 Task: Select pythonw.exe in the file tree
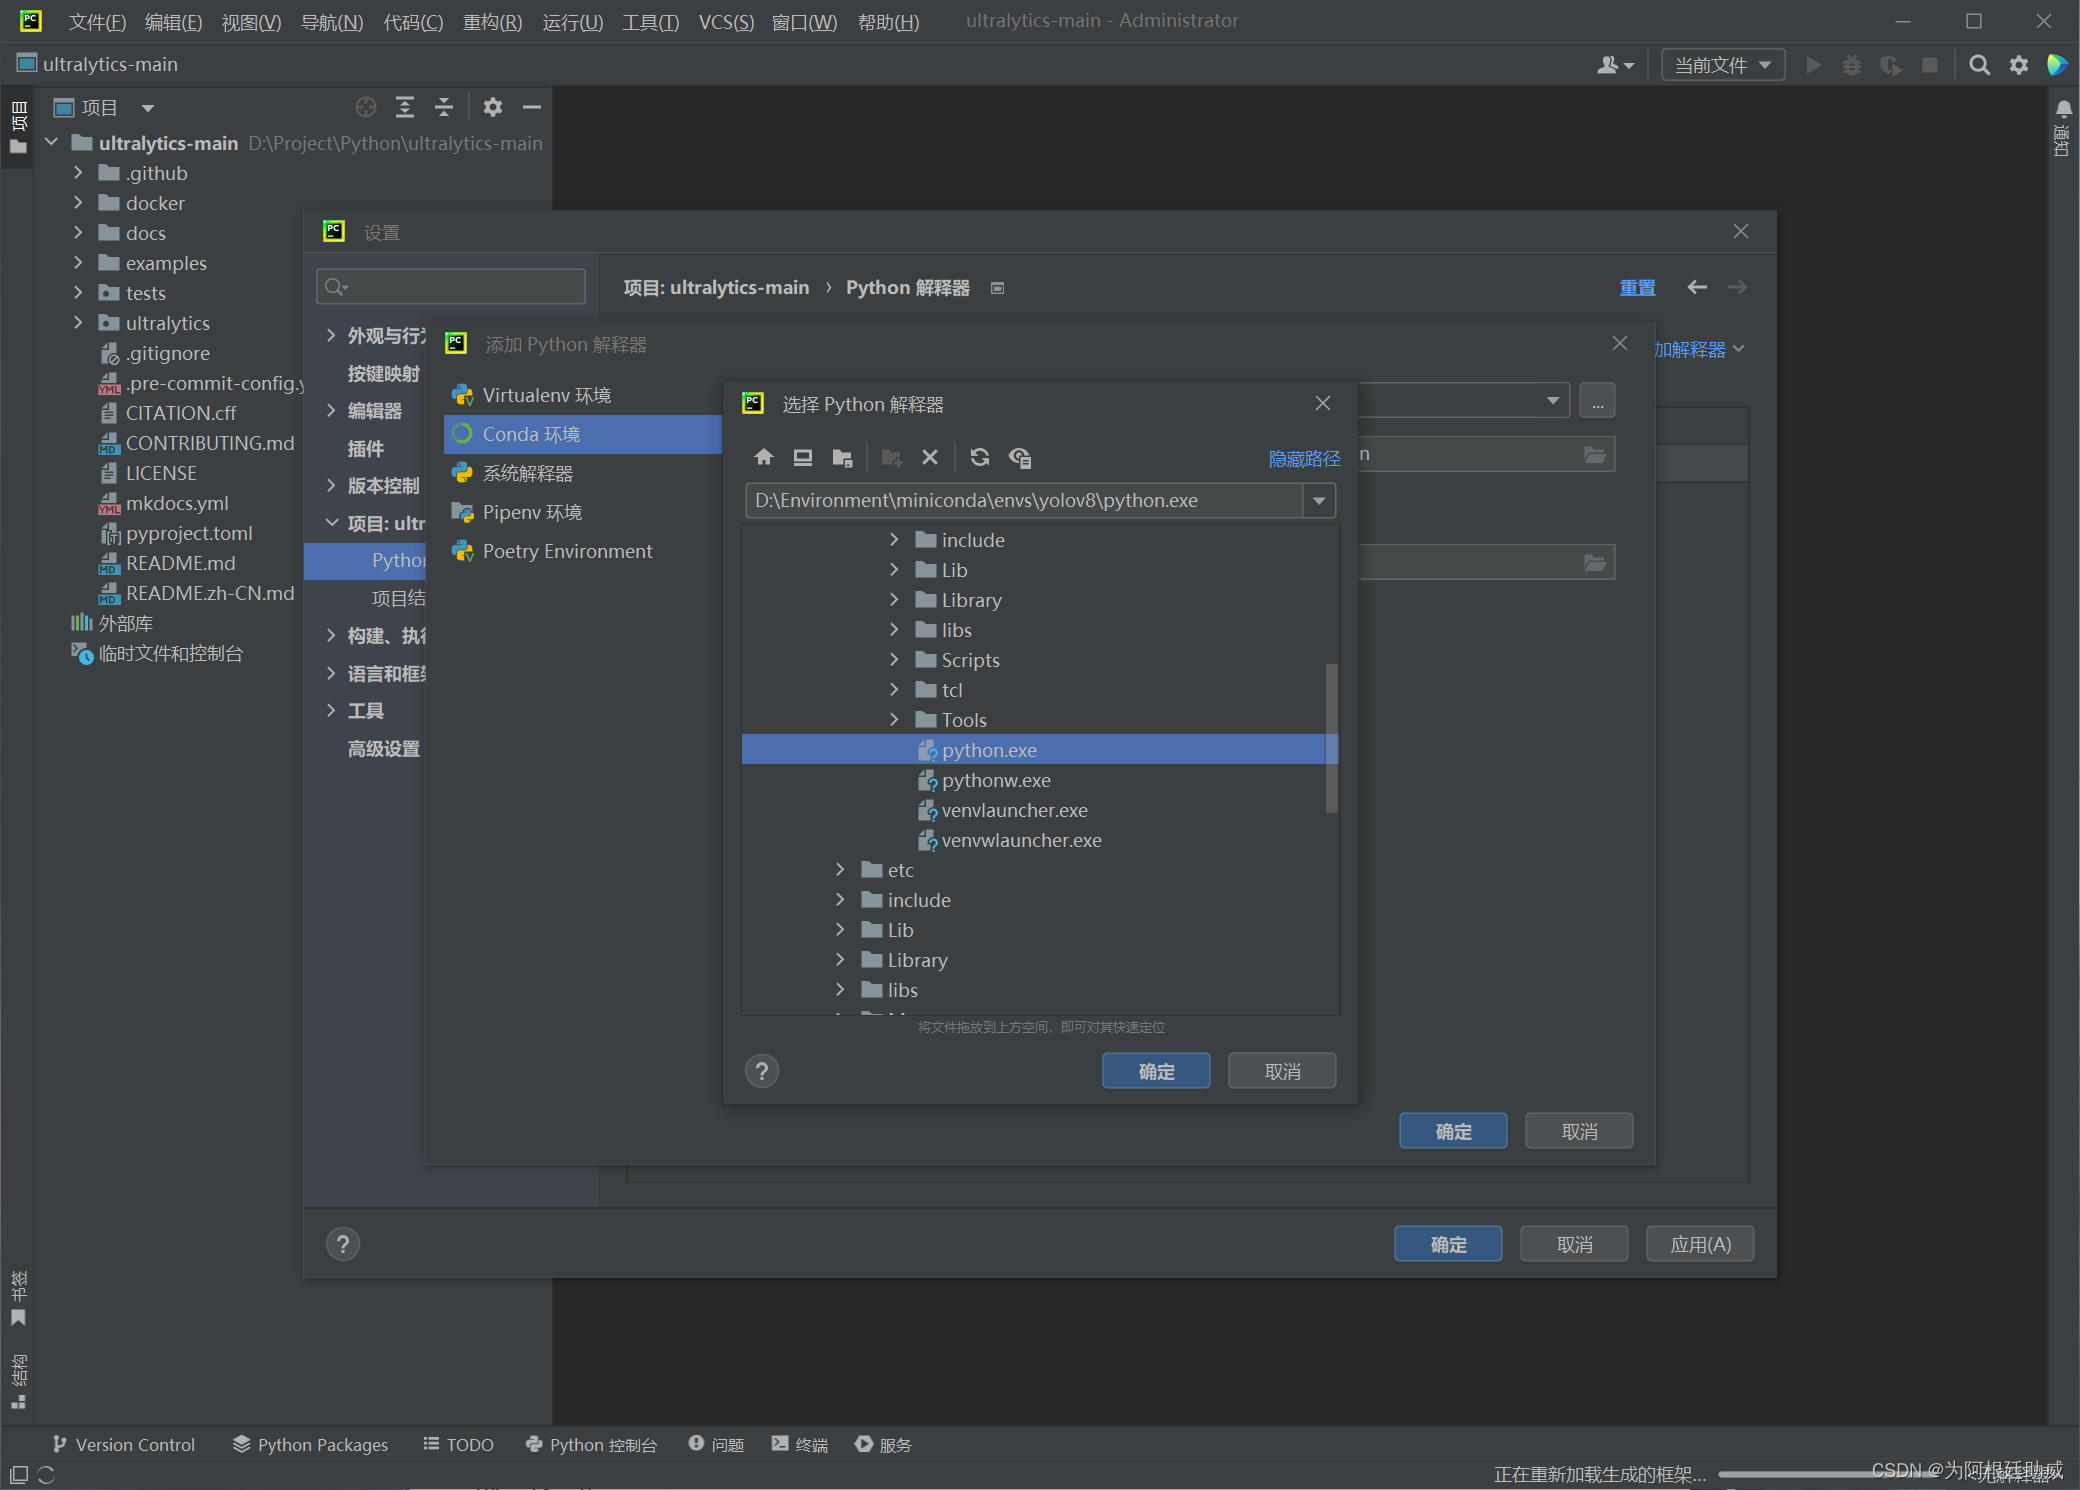click(995, 780)
